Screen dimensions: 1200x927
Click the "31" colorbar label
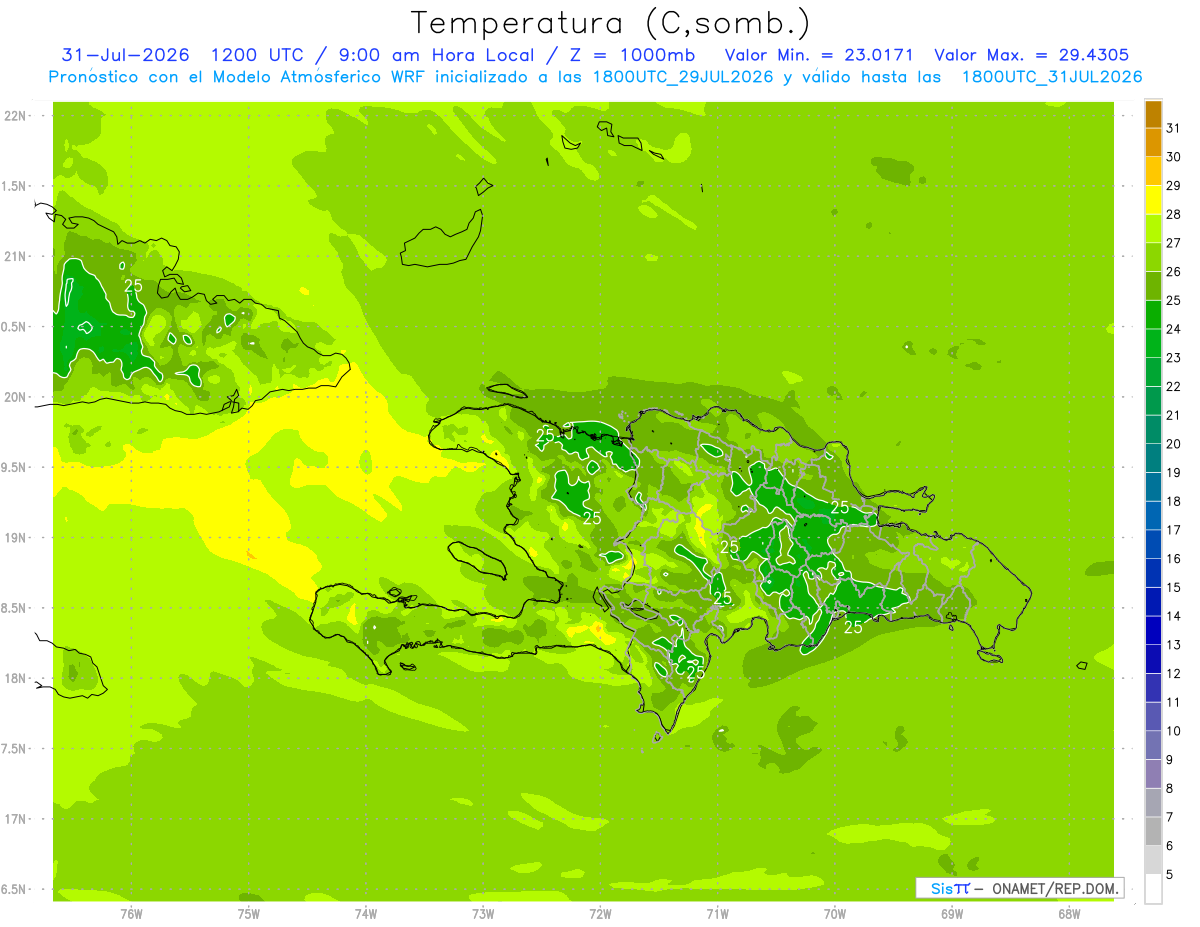point(1174,128)
